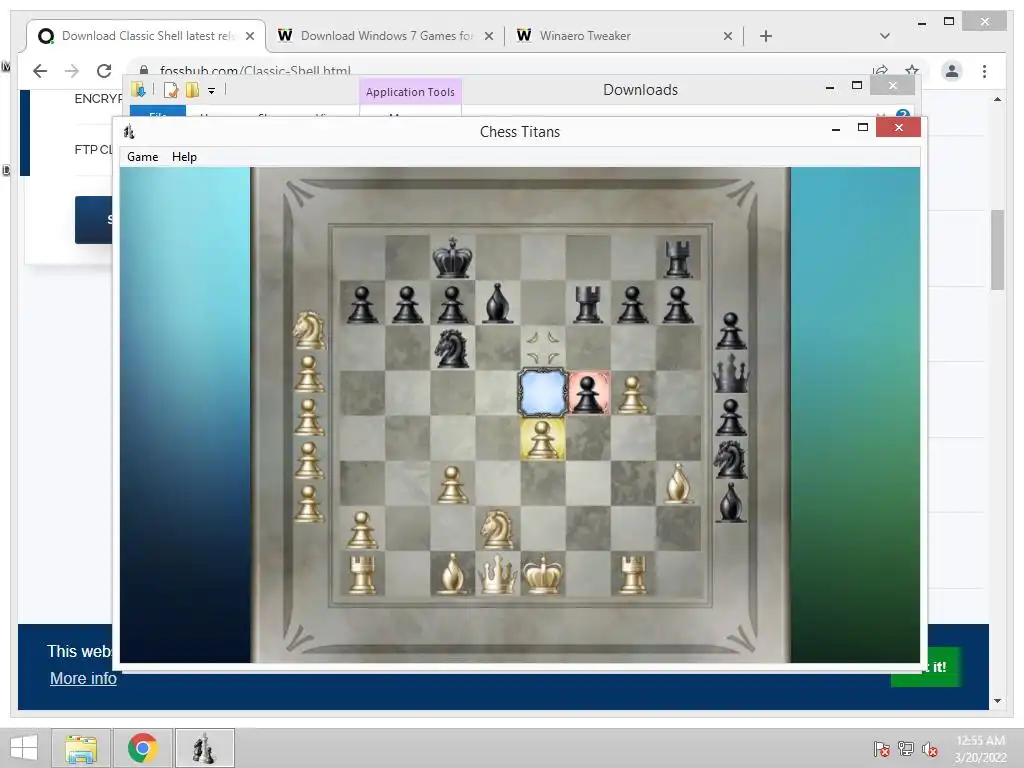Select the black pawn on a7
This screenshot has width=1024, height=768.
[x=362, y=304]
